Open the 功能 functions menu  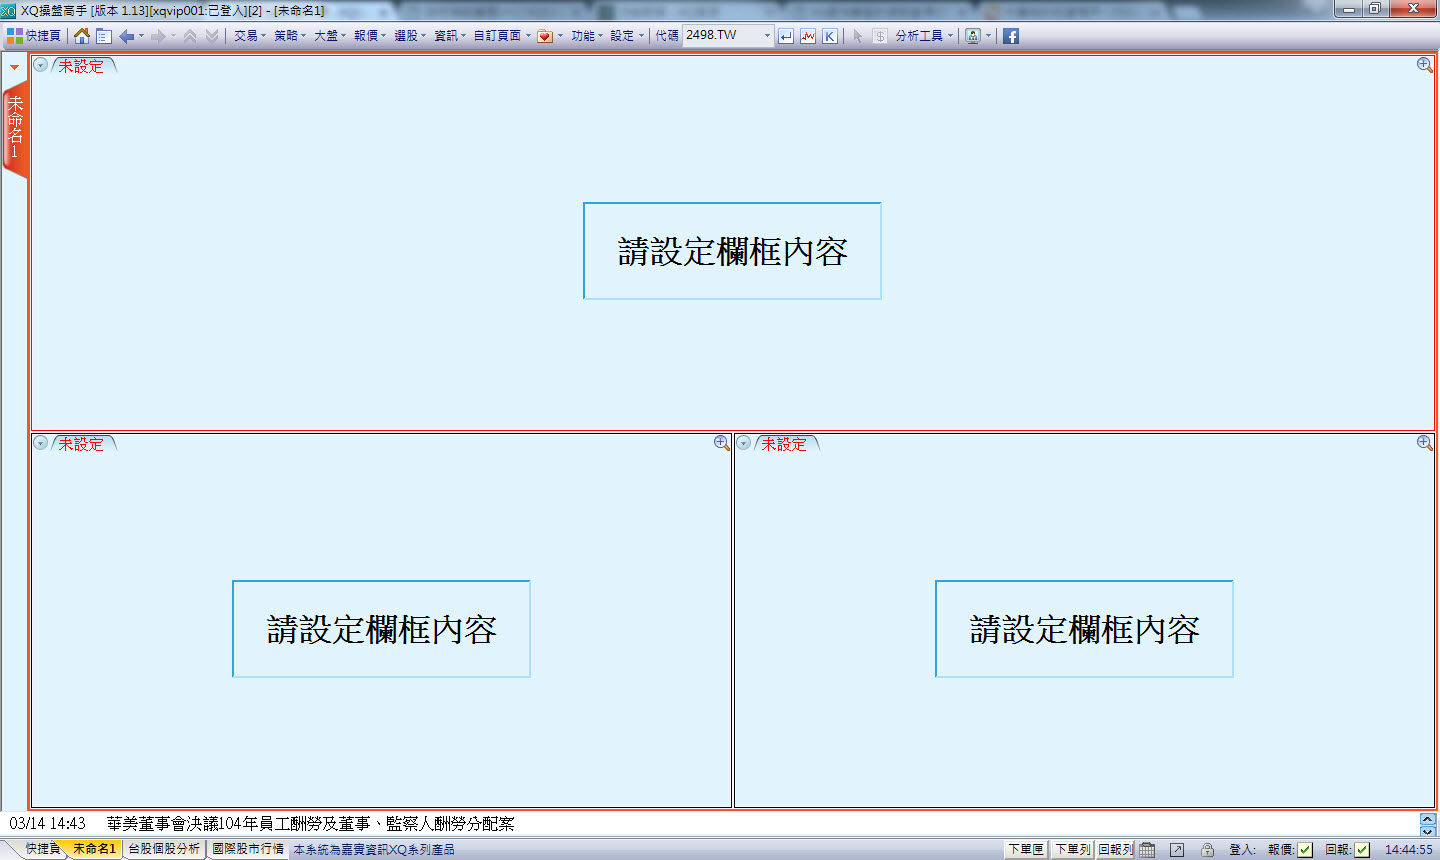click(x=587, y=36)
